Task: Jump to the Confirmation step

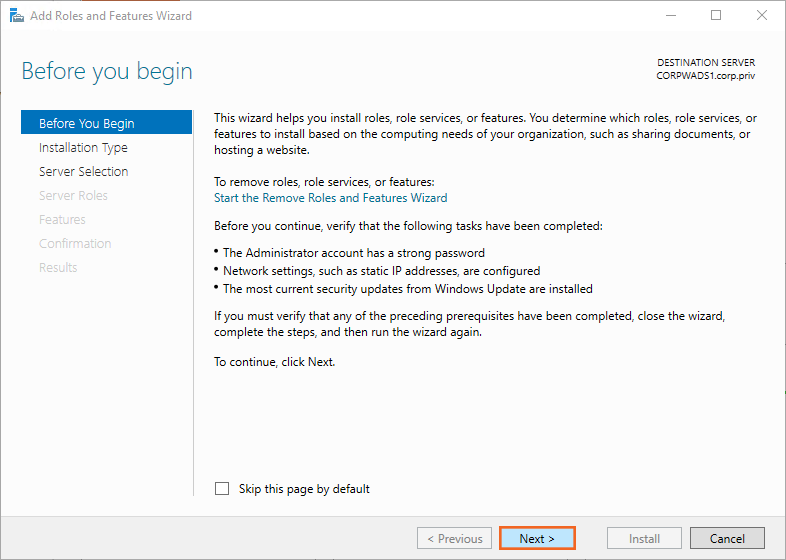Action: [x=75, y=244]
